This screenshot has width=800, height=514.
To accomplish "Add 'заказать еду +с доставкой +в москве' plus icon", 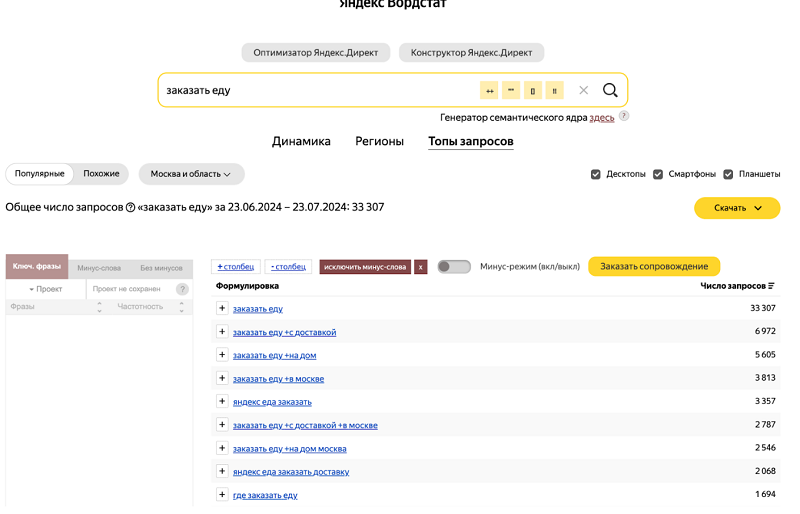I will pyautogui.click(x=222, y=425).
